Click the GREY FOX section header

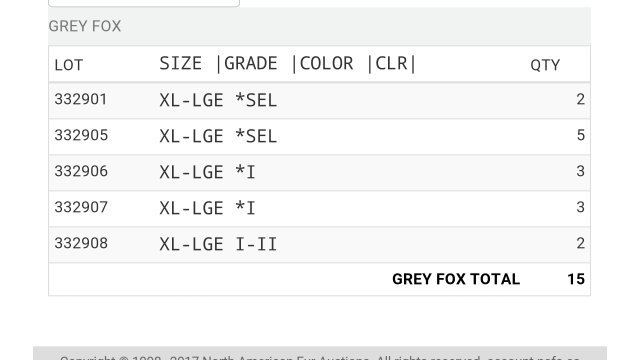point(85,26)
